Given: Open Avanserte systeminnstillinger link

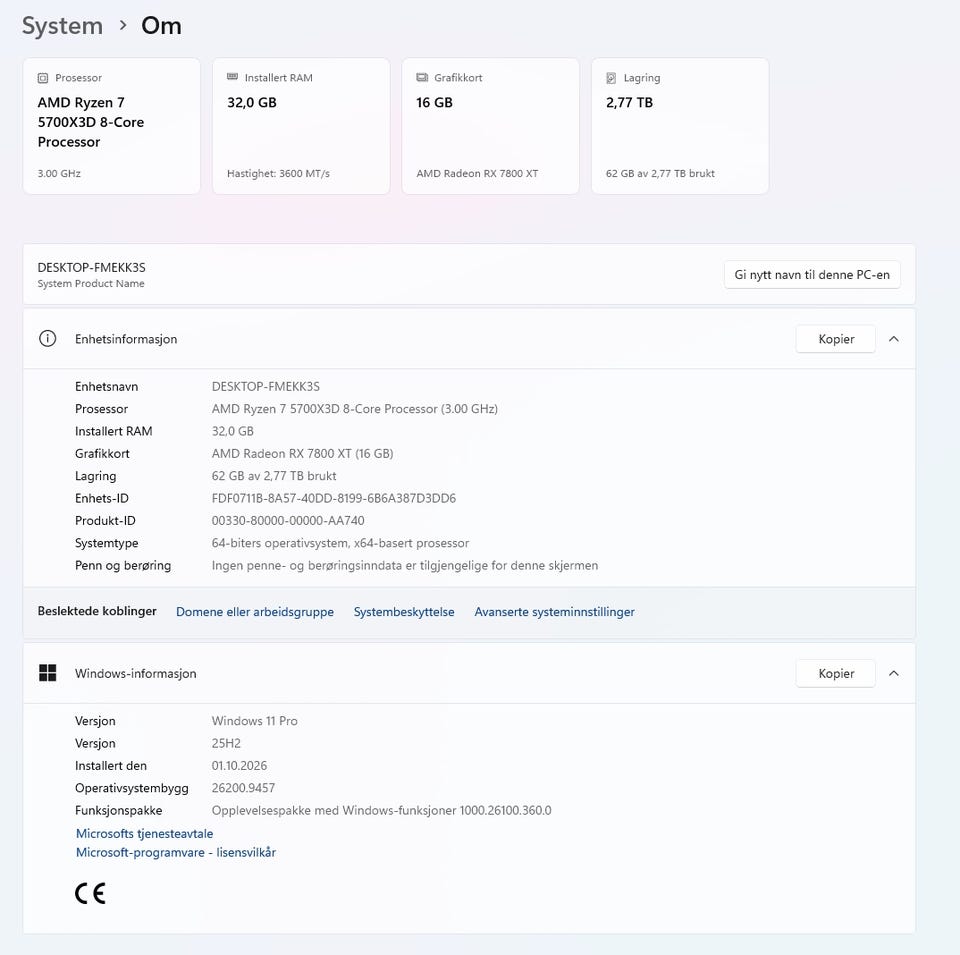Looking at the screenshot, I should [x=554, y=612].
